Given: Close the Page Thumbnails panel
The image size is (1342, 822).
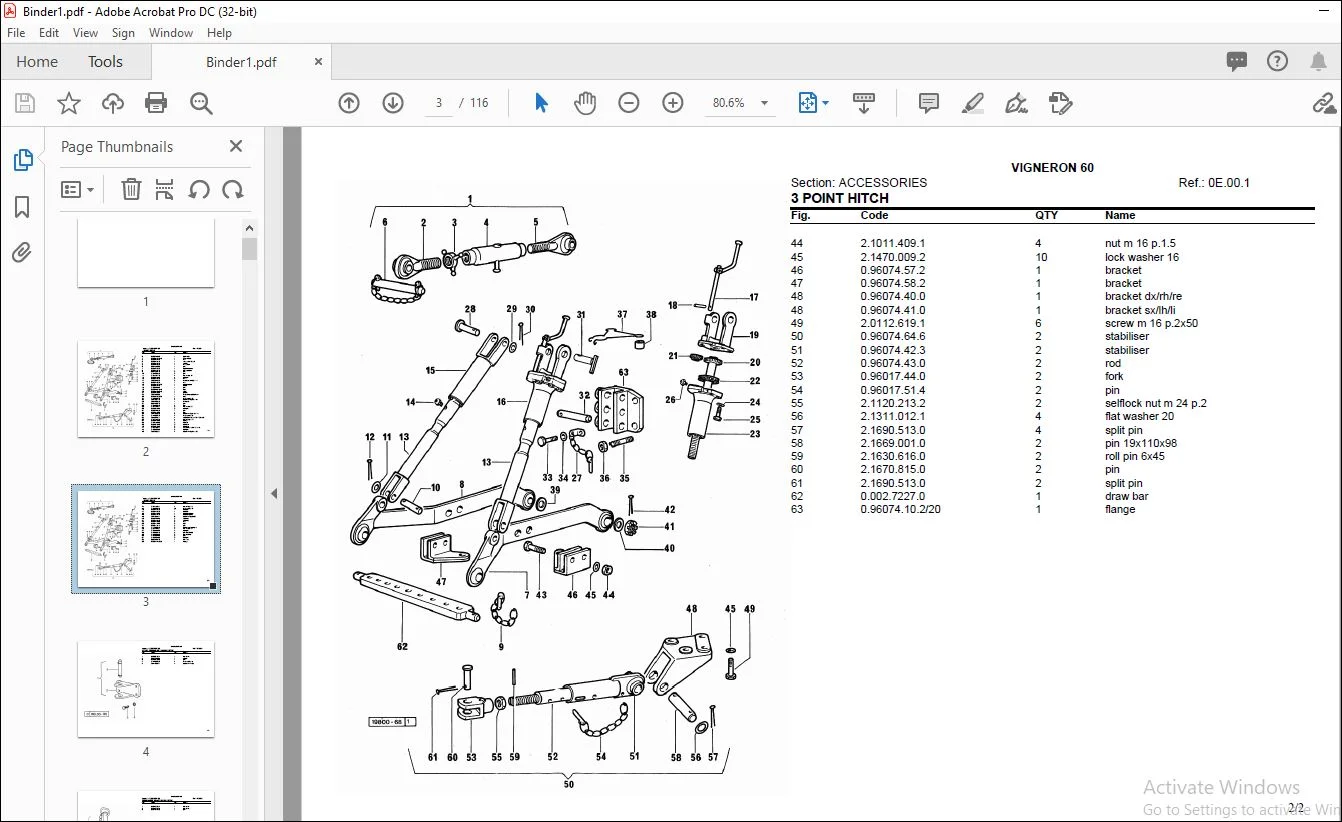Looking at the screenshot, I should point(236,146).
